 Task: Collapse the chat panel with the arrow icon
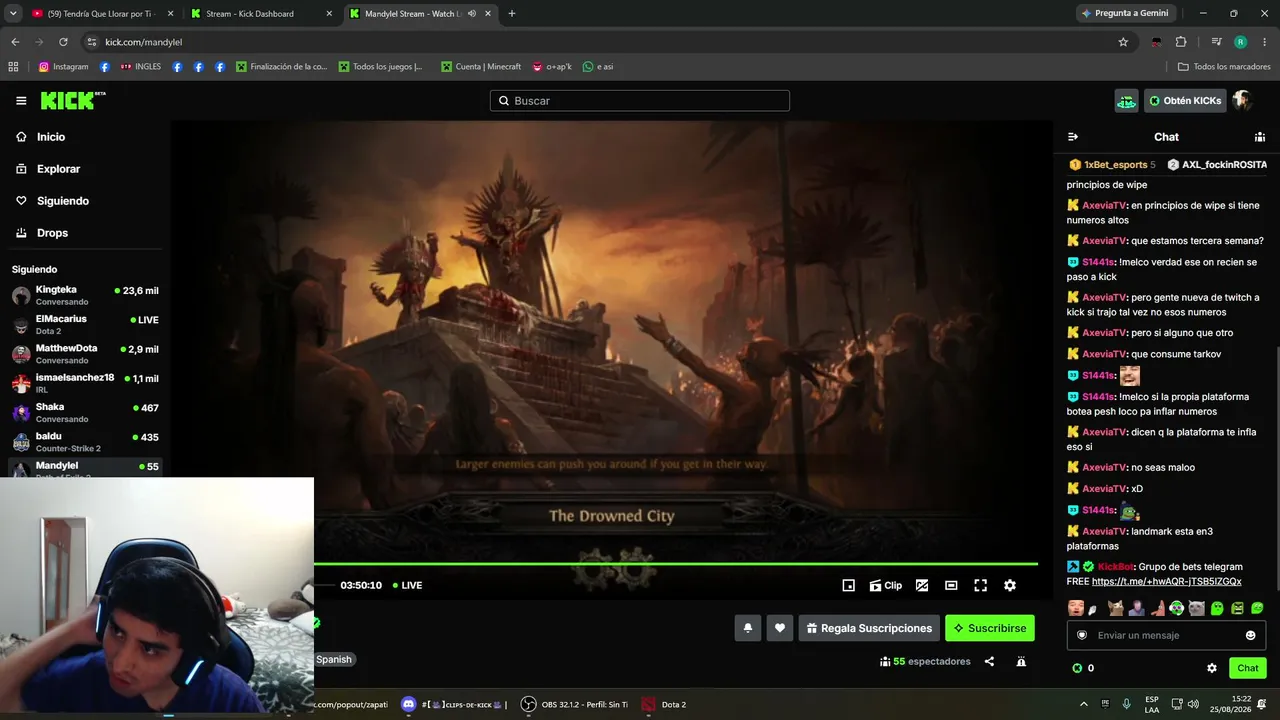point(1073,137)
